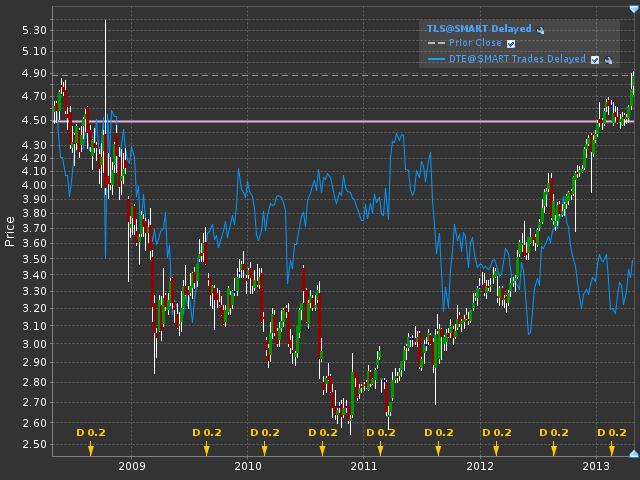The width and height of the screenshot is (640, 480).
Task: Click the 2010 year label on time axis
Action: (x=248, y=466)
